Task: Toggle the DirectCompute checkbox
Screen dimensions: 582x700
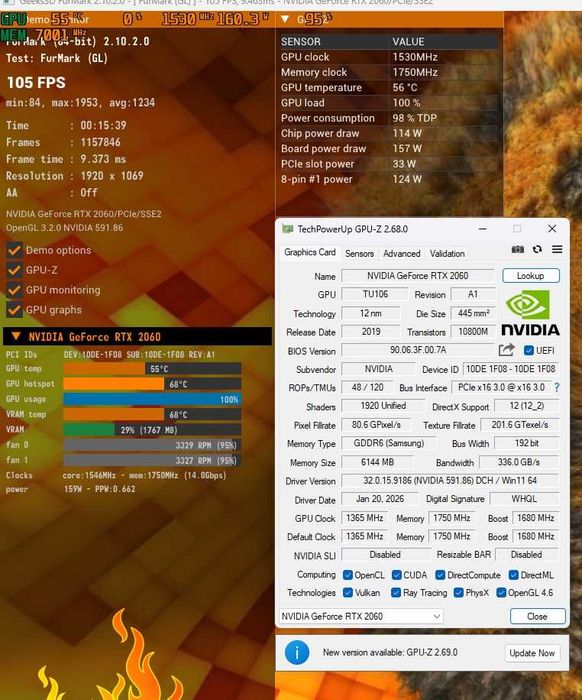Action: tap(440, 575)
